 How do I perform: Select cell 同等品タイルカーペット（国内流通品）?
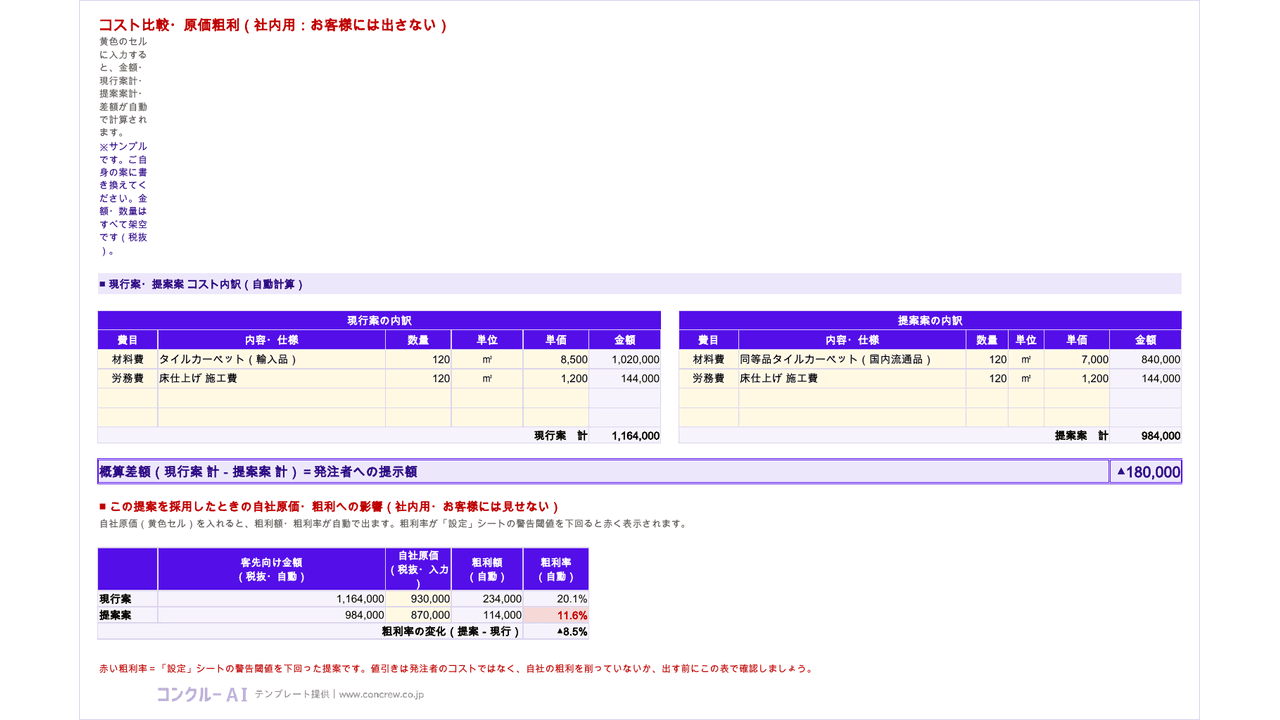[x=852, y=359]
